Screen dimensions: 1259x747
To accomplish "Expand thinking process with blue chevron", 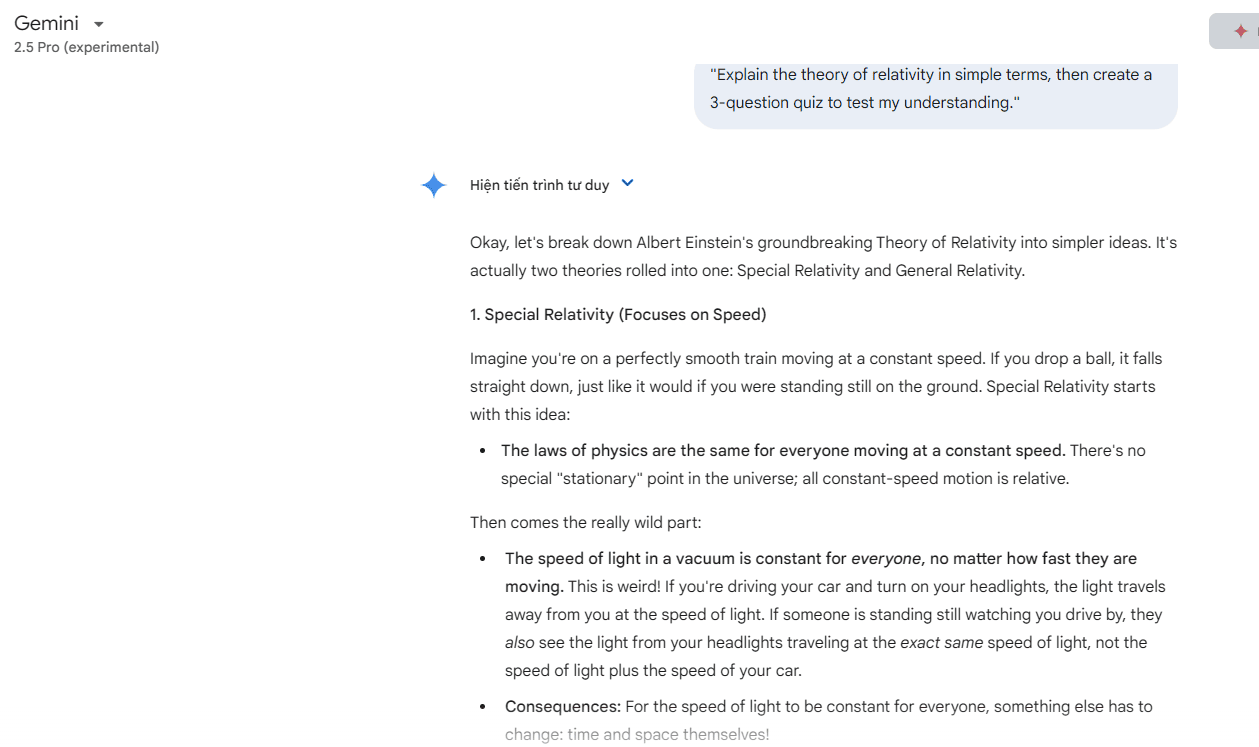I will pos(627,183).
